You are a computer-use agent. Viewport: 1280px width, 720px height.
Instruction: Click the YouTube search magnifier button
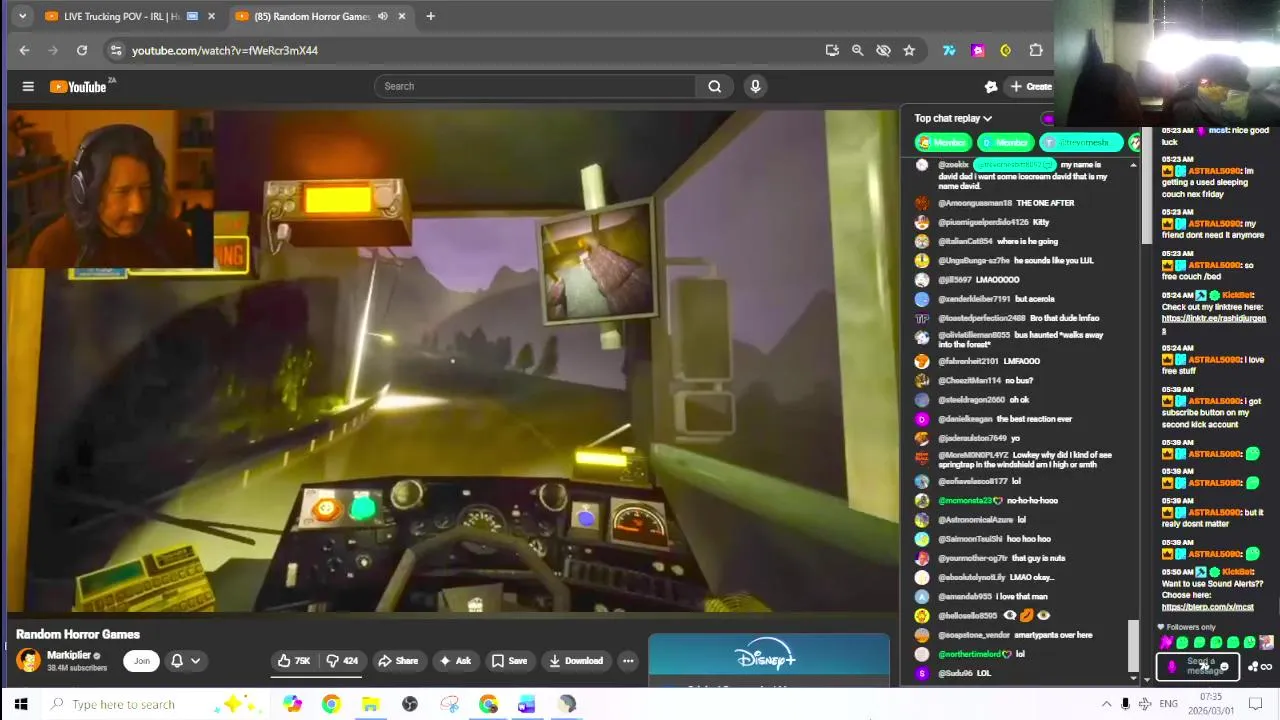tap(714, 86)
